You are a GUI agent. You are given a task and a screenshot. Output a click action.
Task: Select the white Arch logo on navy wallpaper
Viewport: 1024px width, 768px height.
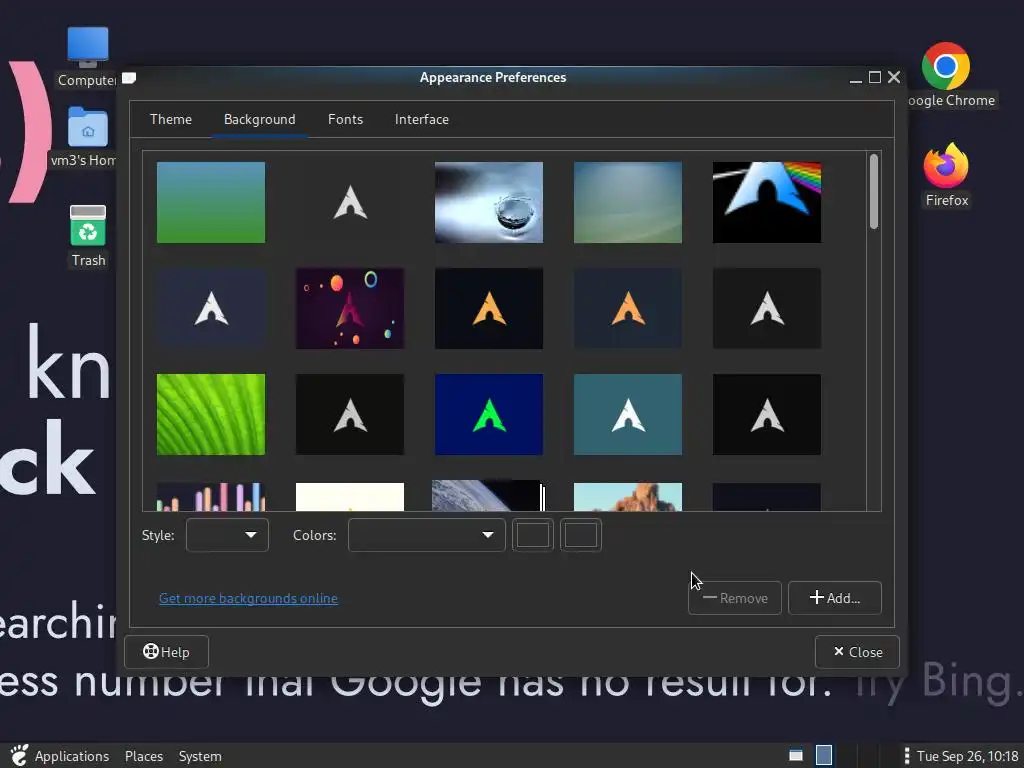[211, 308]
